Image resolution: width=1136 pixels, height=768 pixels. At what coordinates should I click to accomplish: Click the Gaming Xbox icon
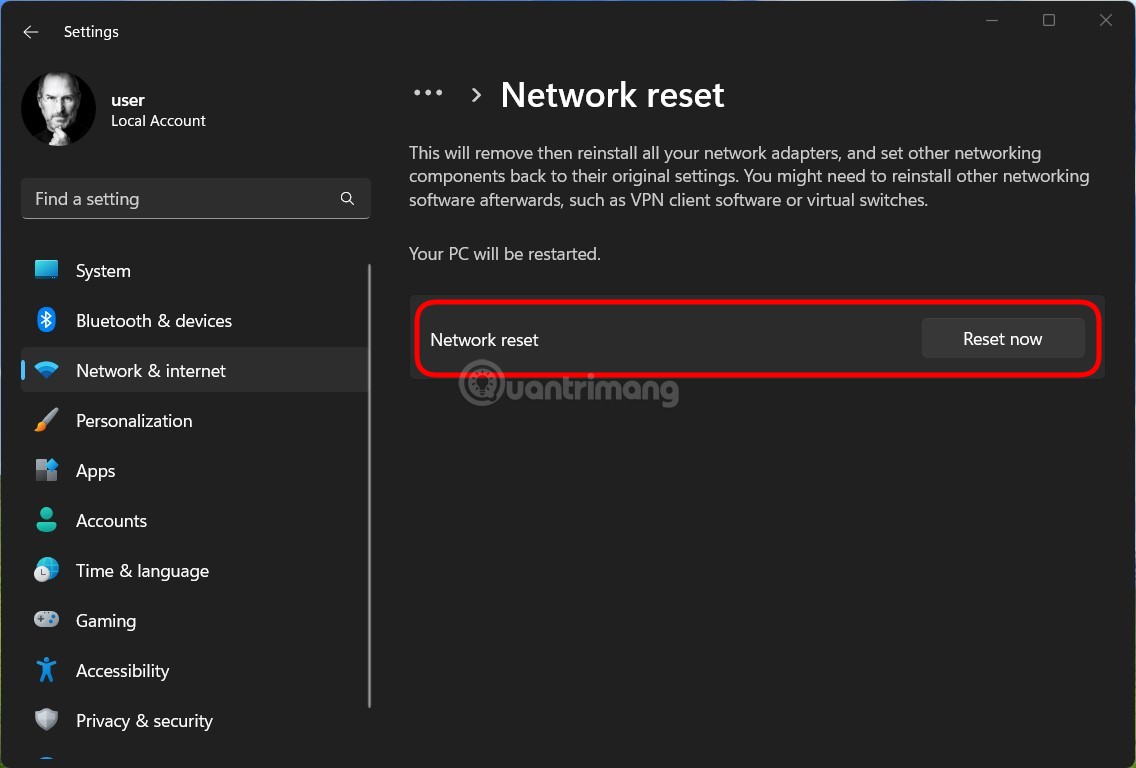(46, 620)
